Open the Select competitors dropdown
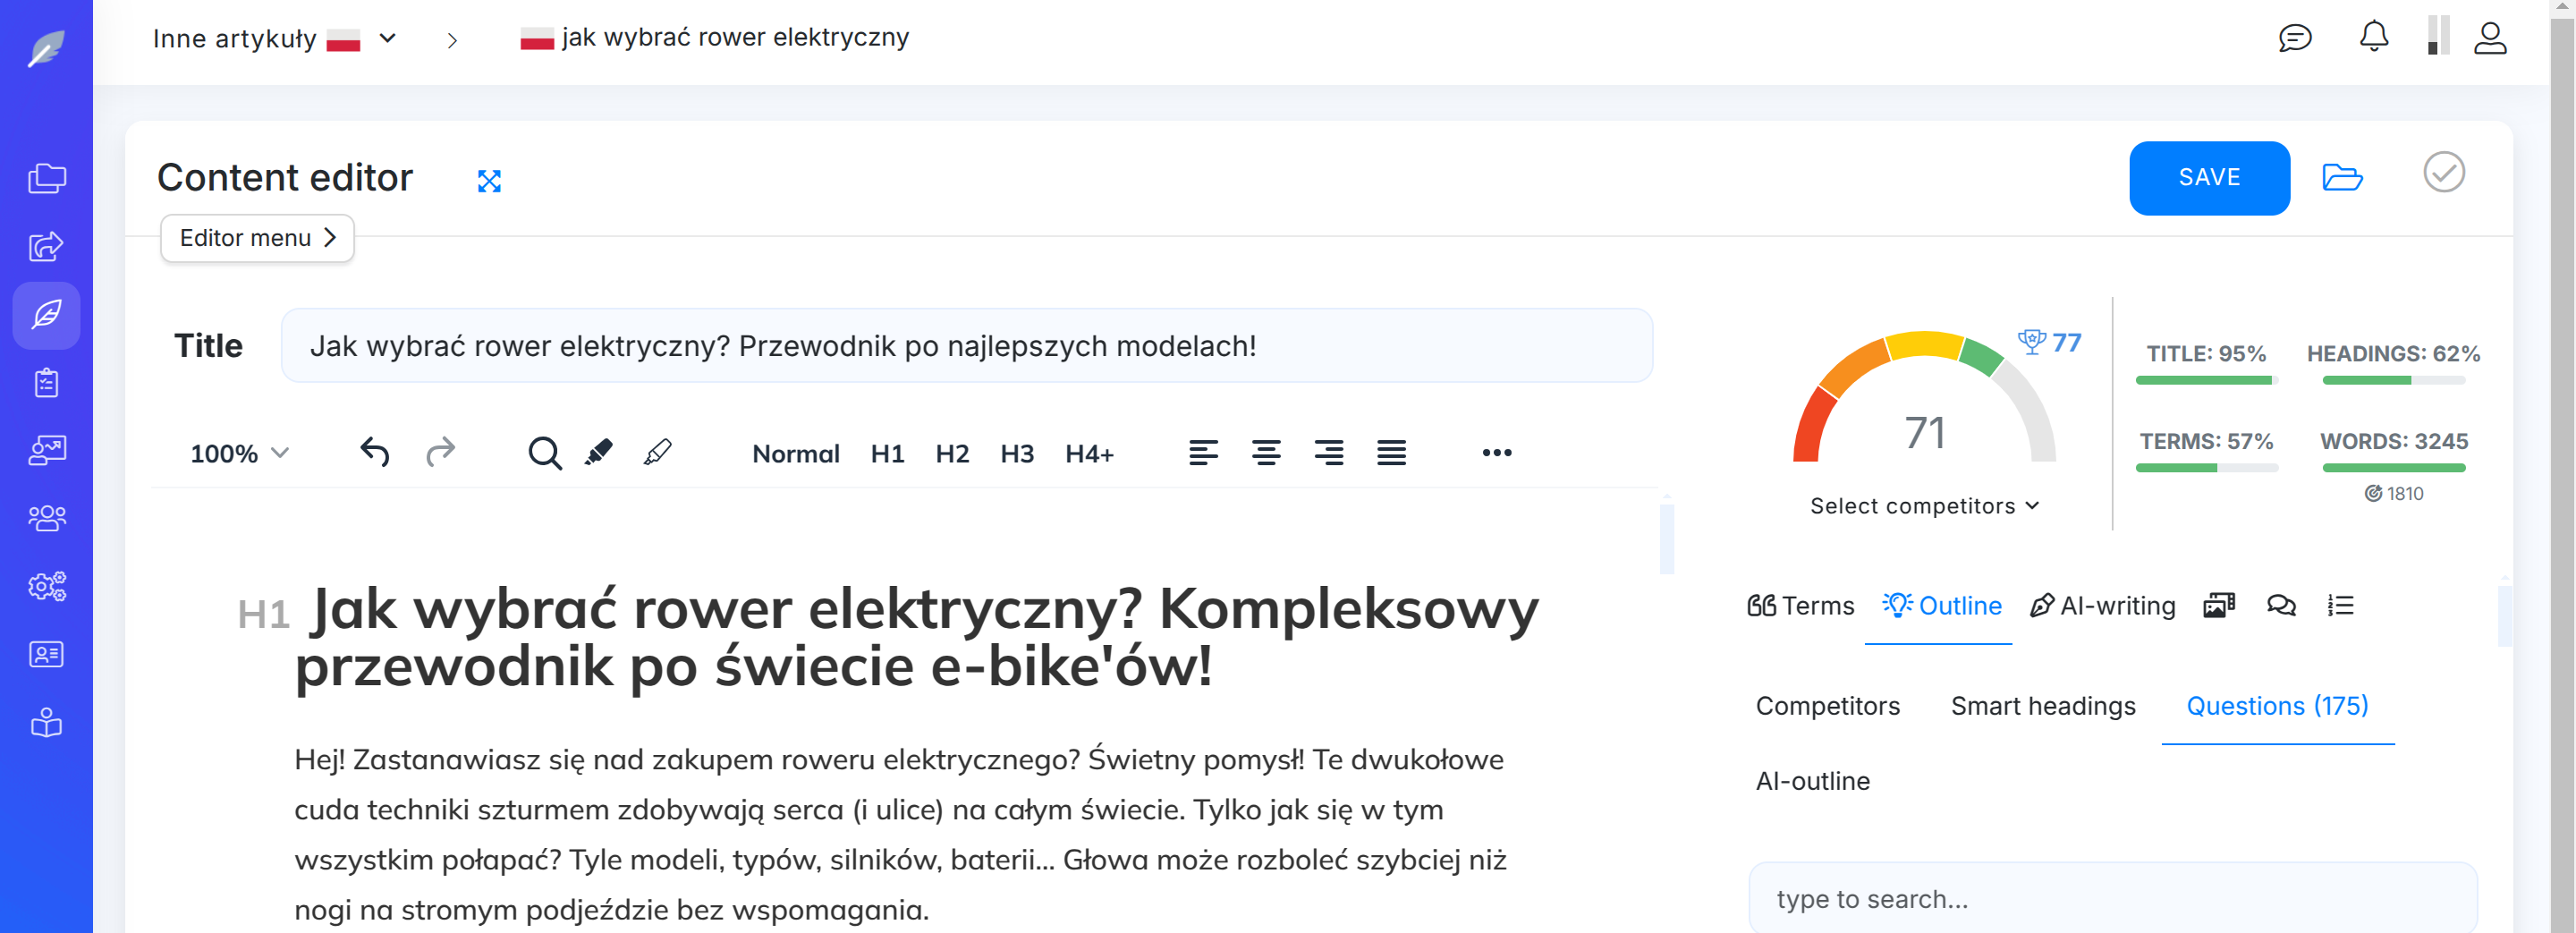This screenshot has width=2576, height=933. (x=1924, y=506)
